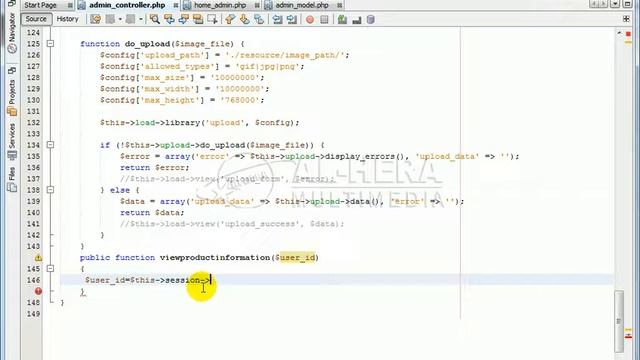The height and width of the screenshot is (360, 640).
Task: Go to Next Bookmark icon
Action: click(244, 19)
